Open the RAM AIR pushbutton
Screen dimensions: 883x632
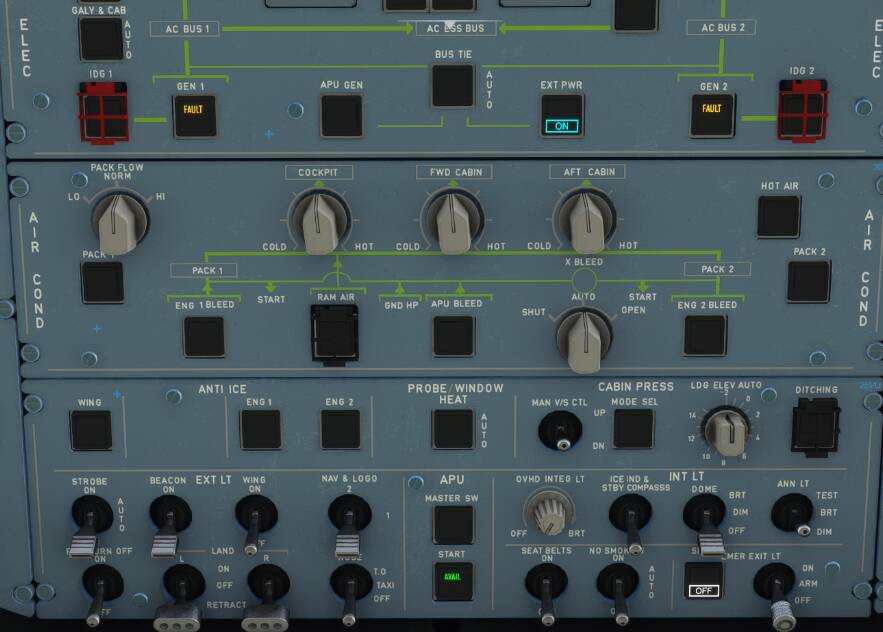pyautogui.click(x=333, y=332)
